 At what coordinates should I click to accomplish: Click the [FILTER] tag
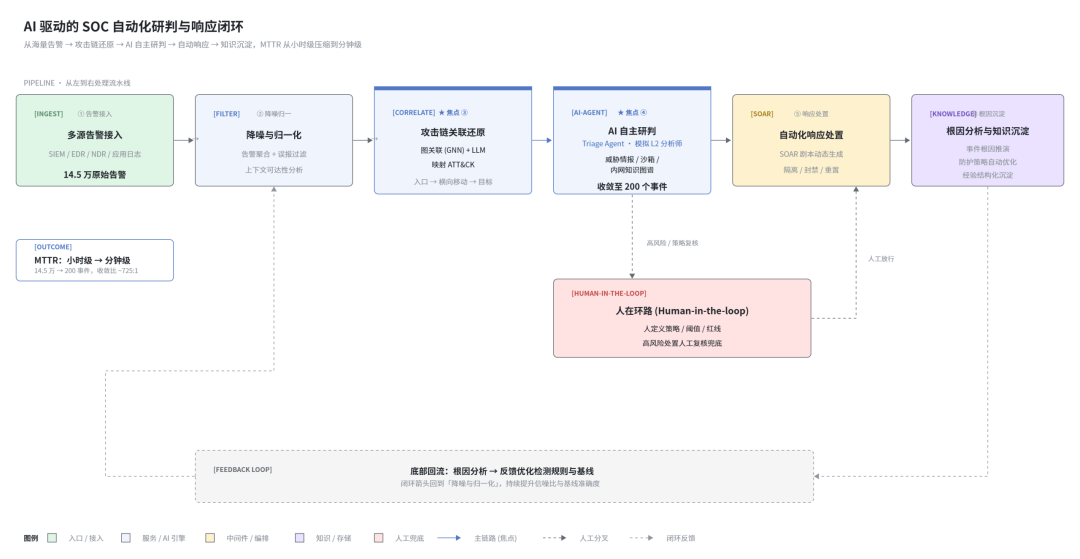tap(227, 114)
